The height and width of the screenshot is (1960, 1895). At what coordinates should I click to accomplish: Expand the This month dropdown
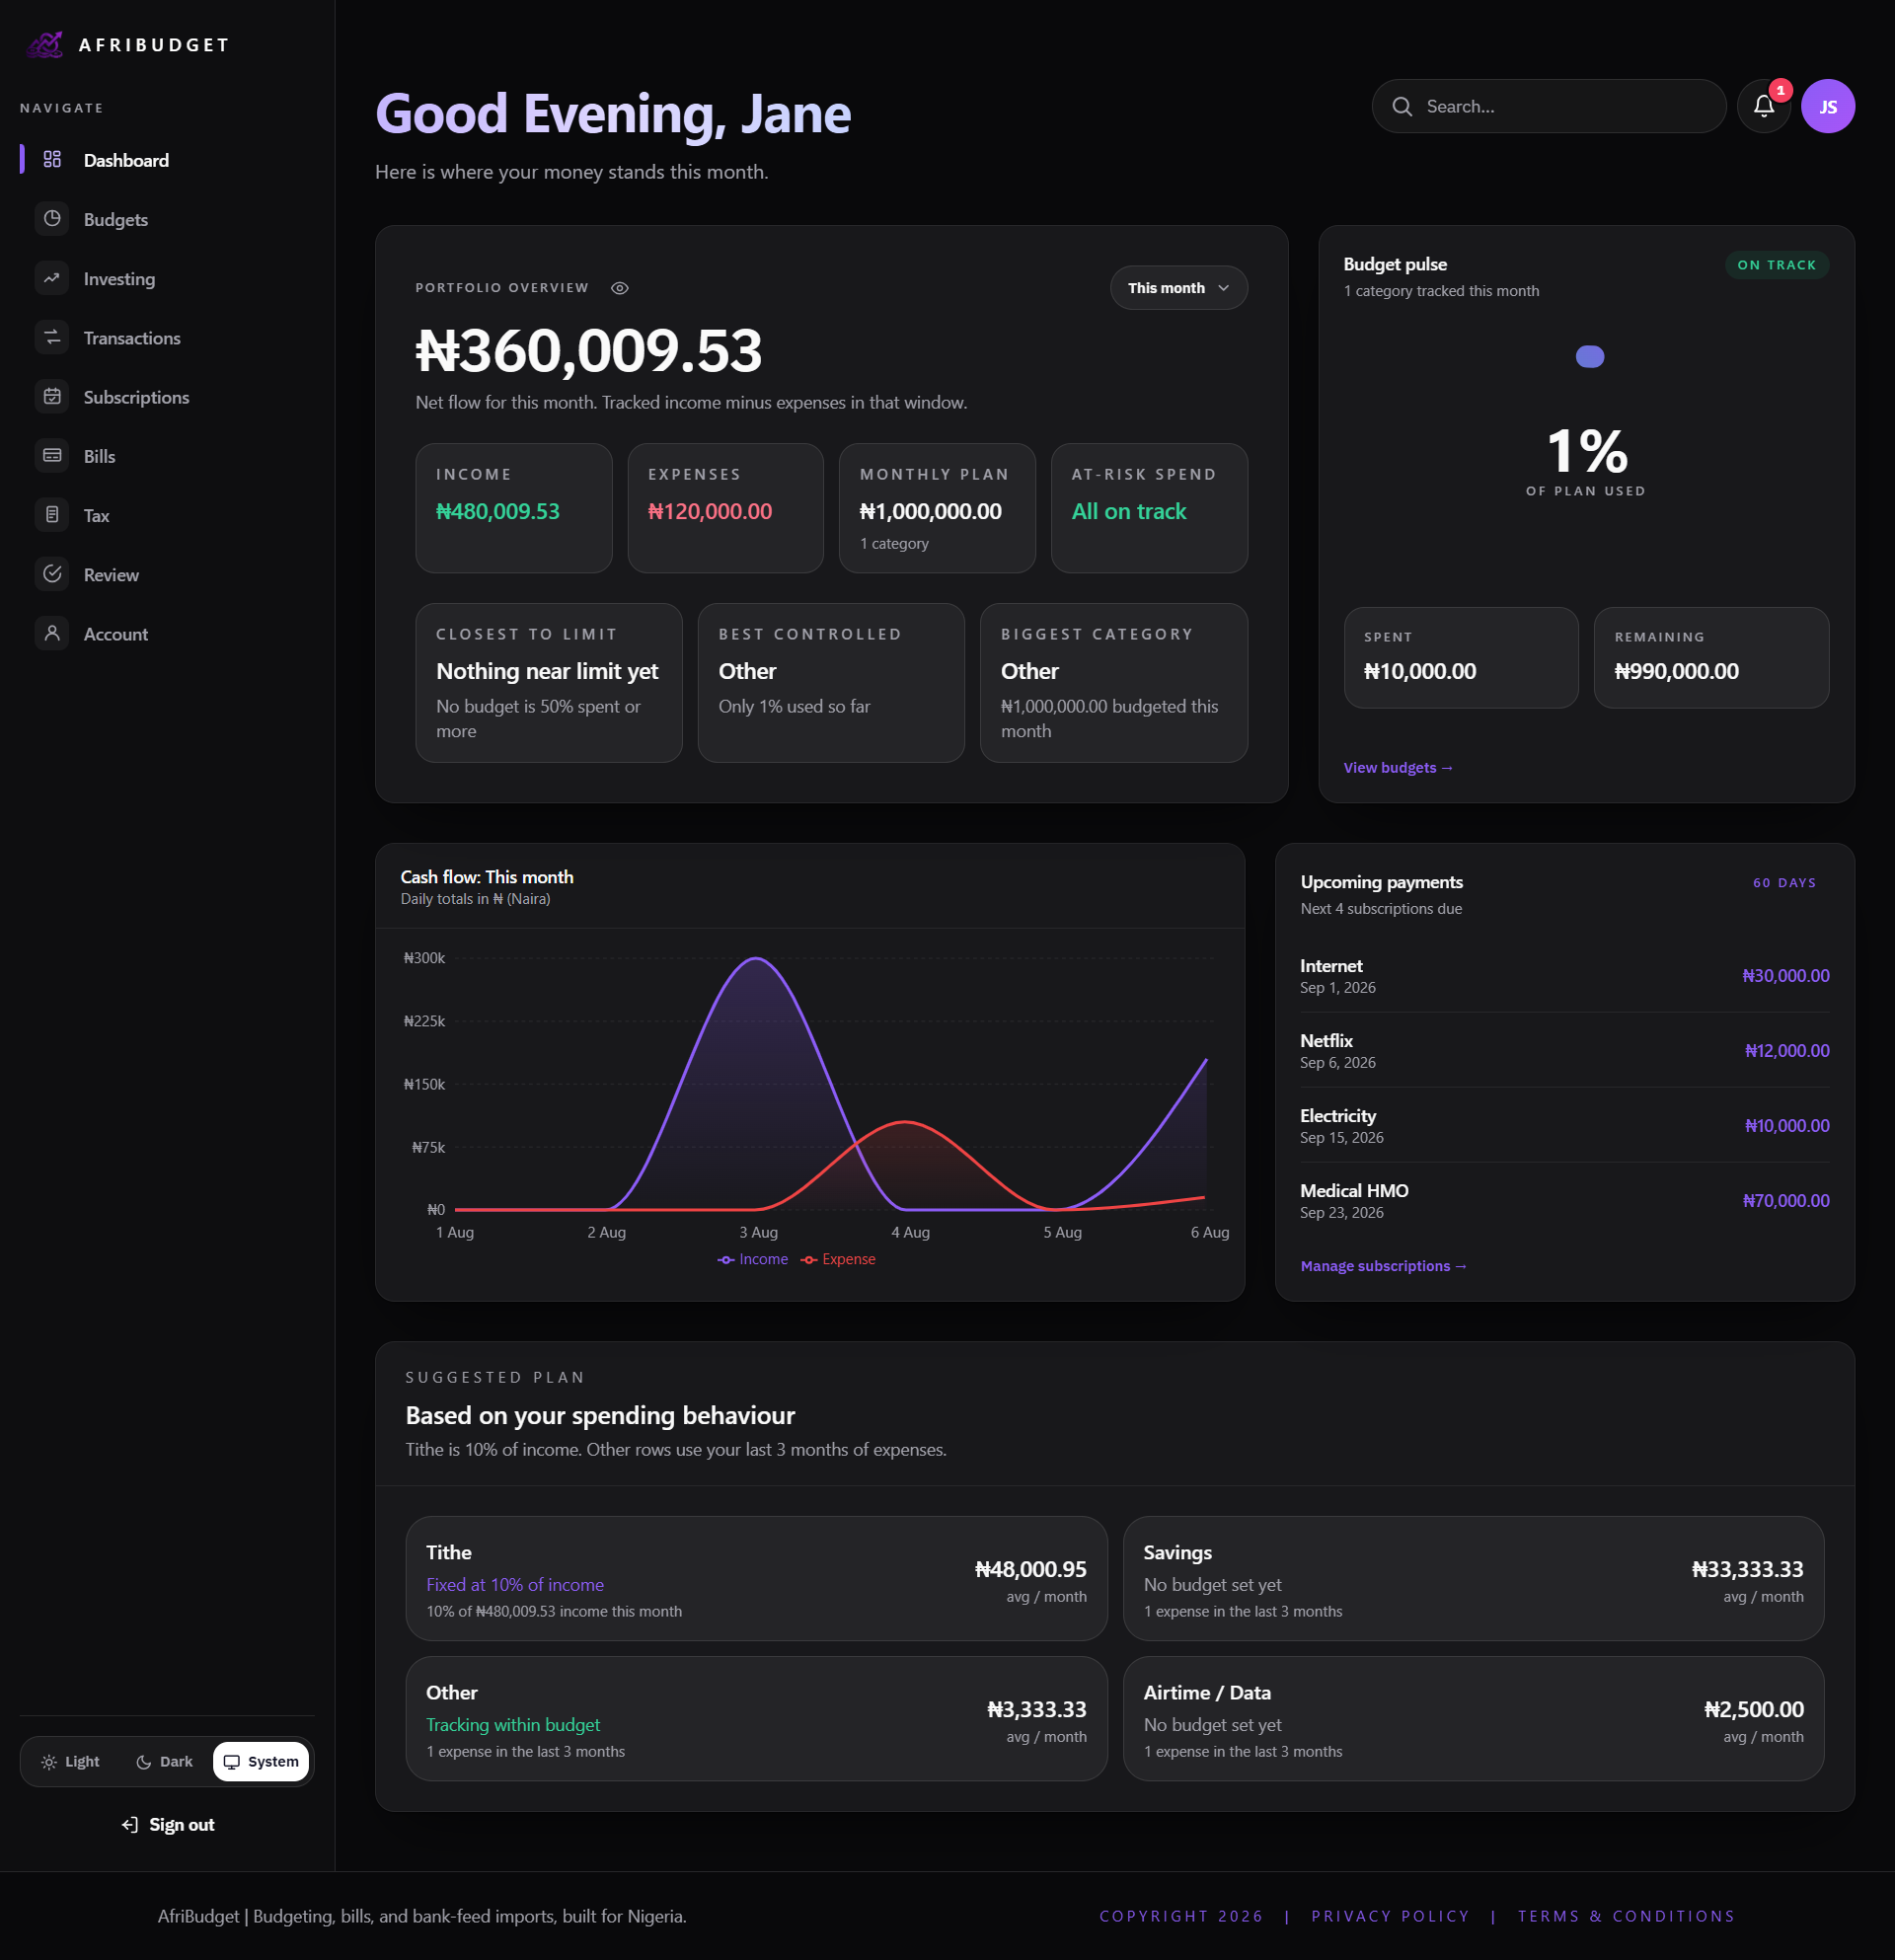click(x=1178, y=288)
